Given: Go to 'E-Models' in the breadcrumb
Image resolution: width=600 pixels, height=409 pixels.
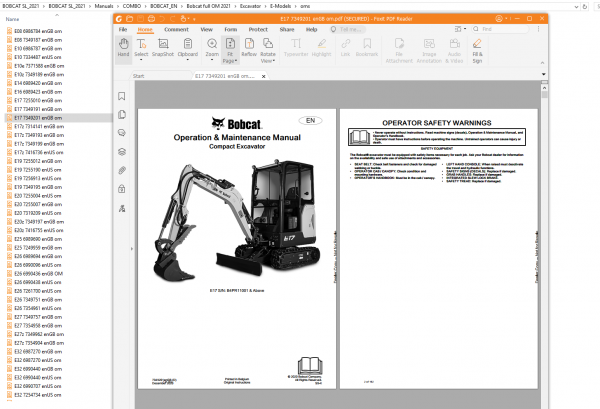Looking at the screenshot, I should (280, 6).
